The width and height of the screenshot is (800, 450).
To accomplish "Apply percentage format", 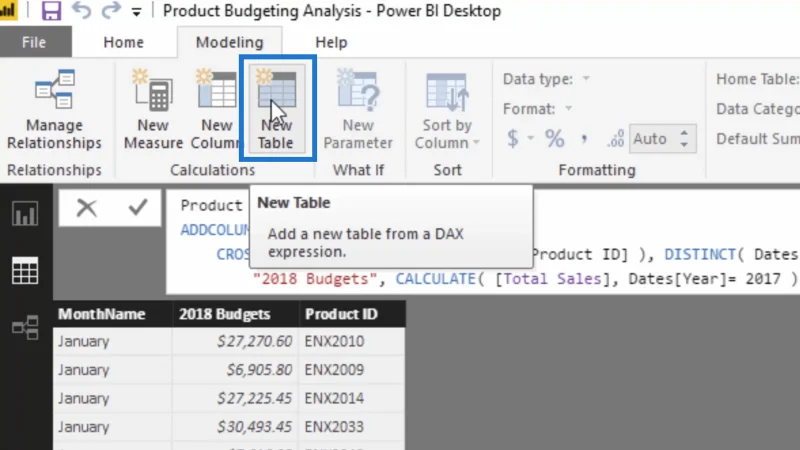I will [555, 138].
